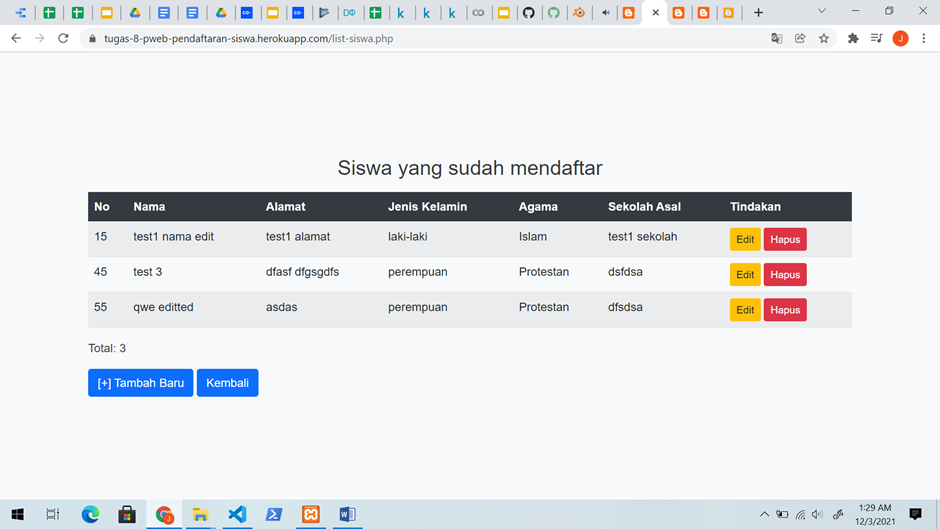The image size is (940, 529).
Task: Click the Sekolah Asal column header
Action: [644, 207]
